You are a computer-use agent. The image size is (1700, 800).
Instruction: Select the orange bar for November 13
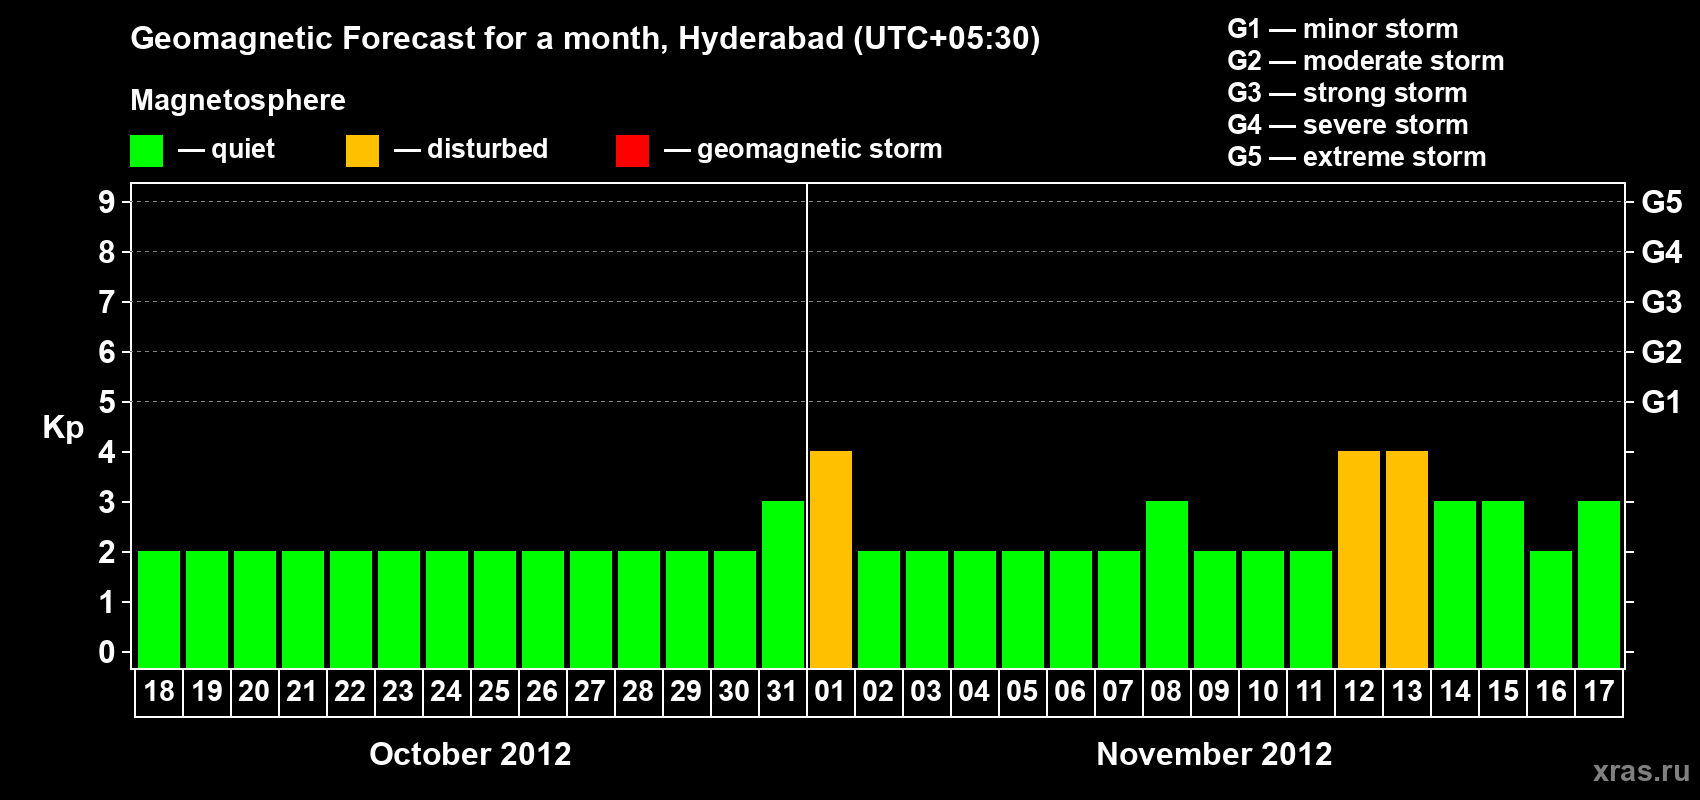1407,560
